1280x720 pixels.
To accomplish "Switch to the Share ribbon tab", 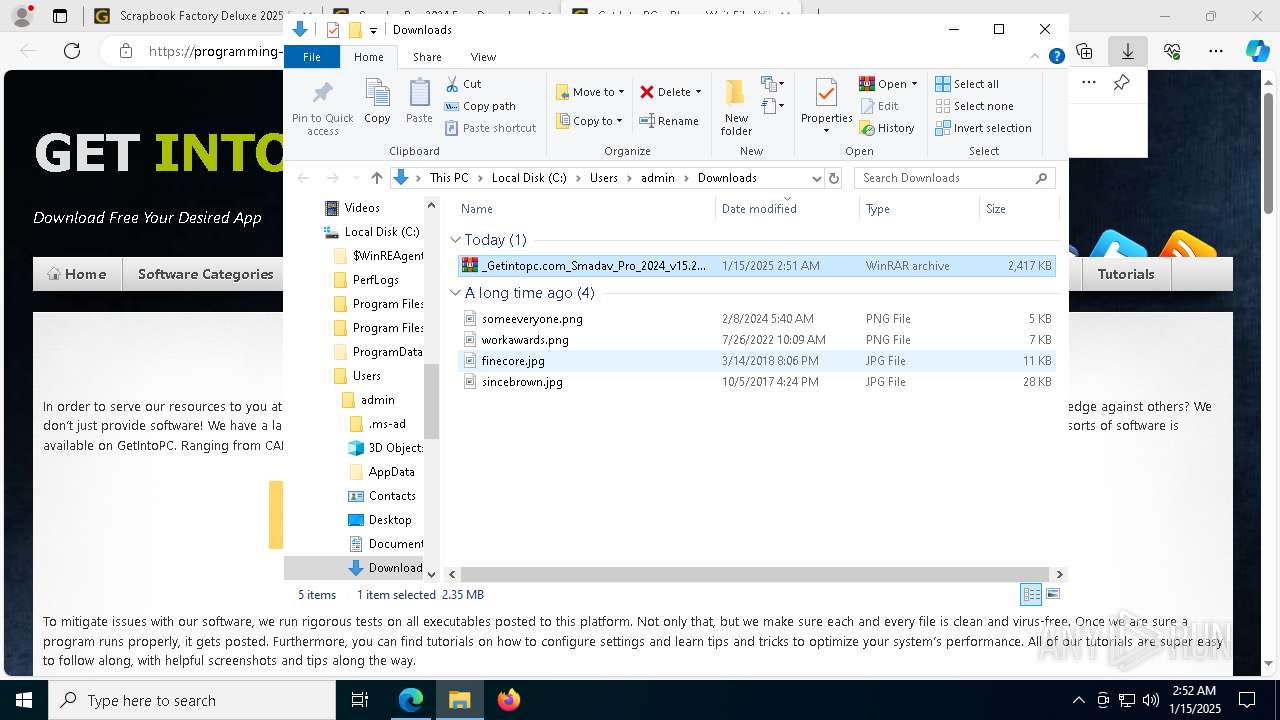I will pyautogui.click(x=427, y=57).
